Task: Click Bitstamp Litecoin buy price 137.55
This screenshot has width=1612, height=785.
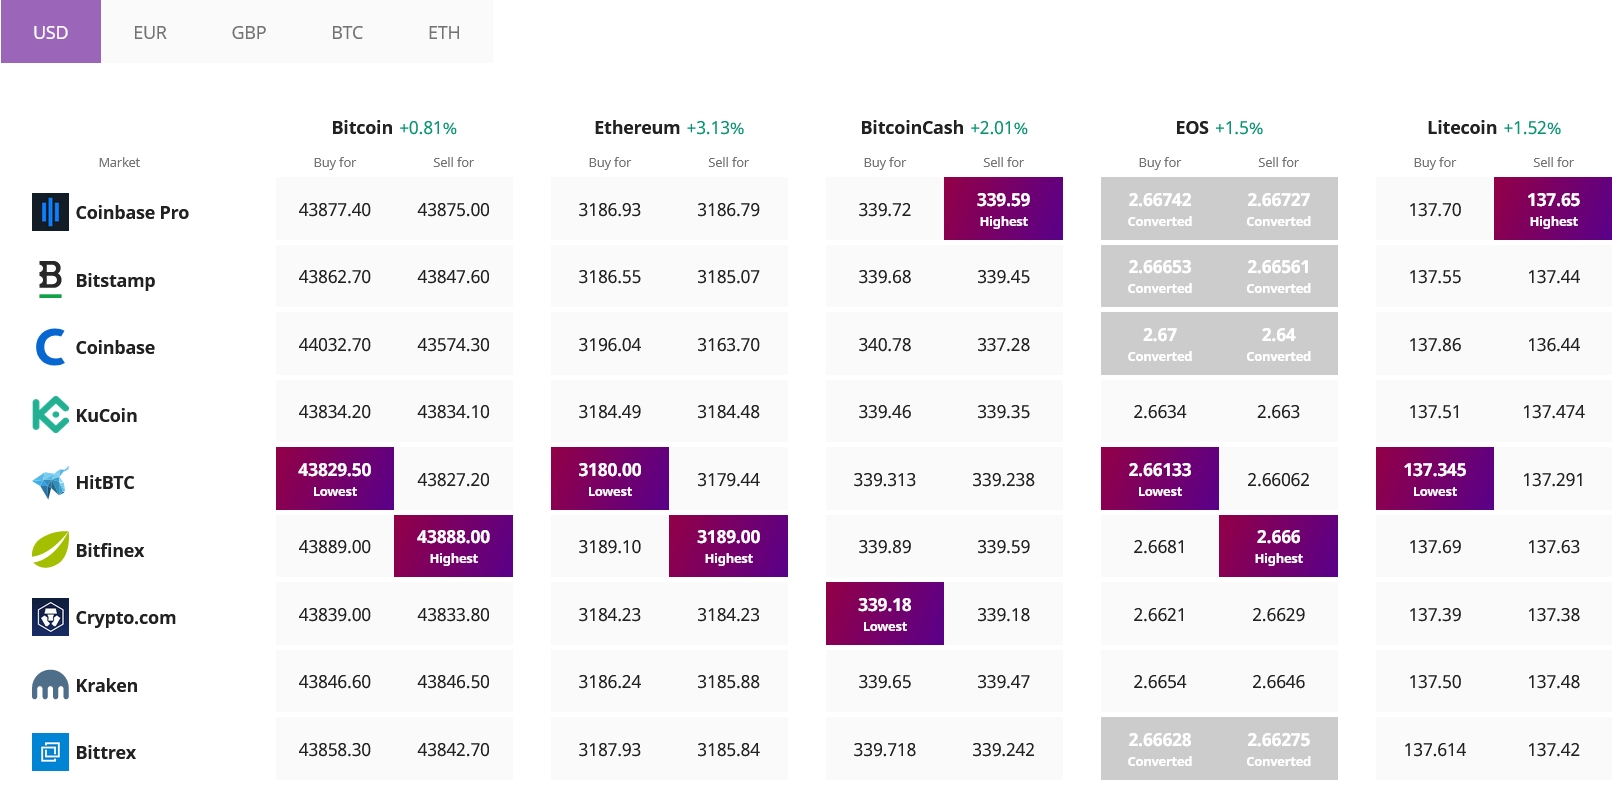Action: pyautogui.click(x=1435, y=276)
